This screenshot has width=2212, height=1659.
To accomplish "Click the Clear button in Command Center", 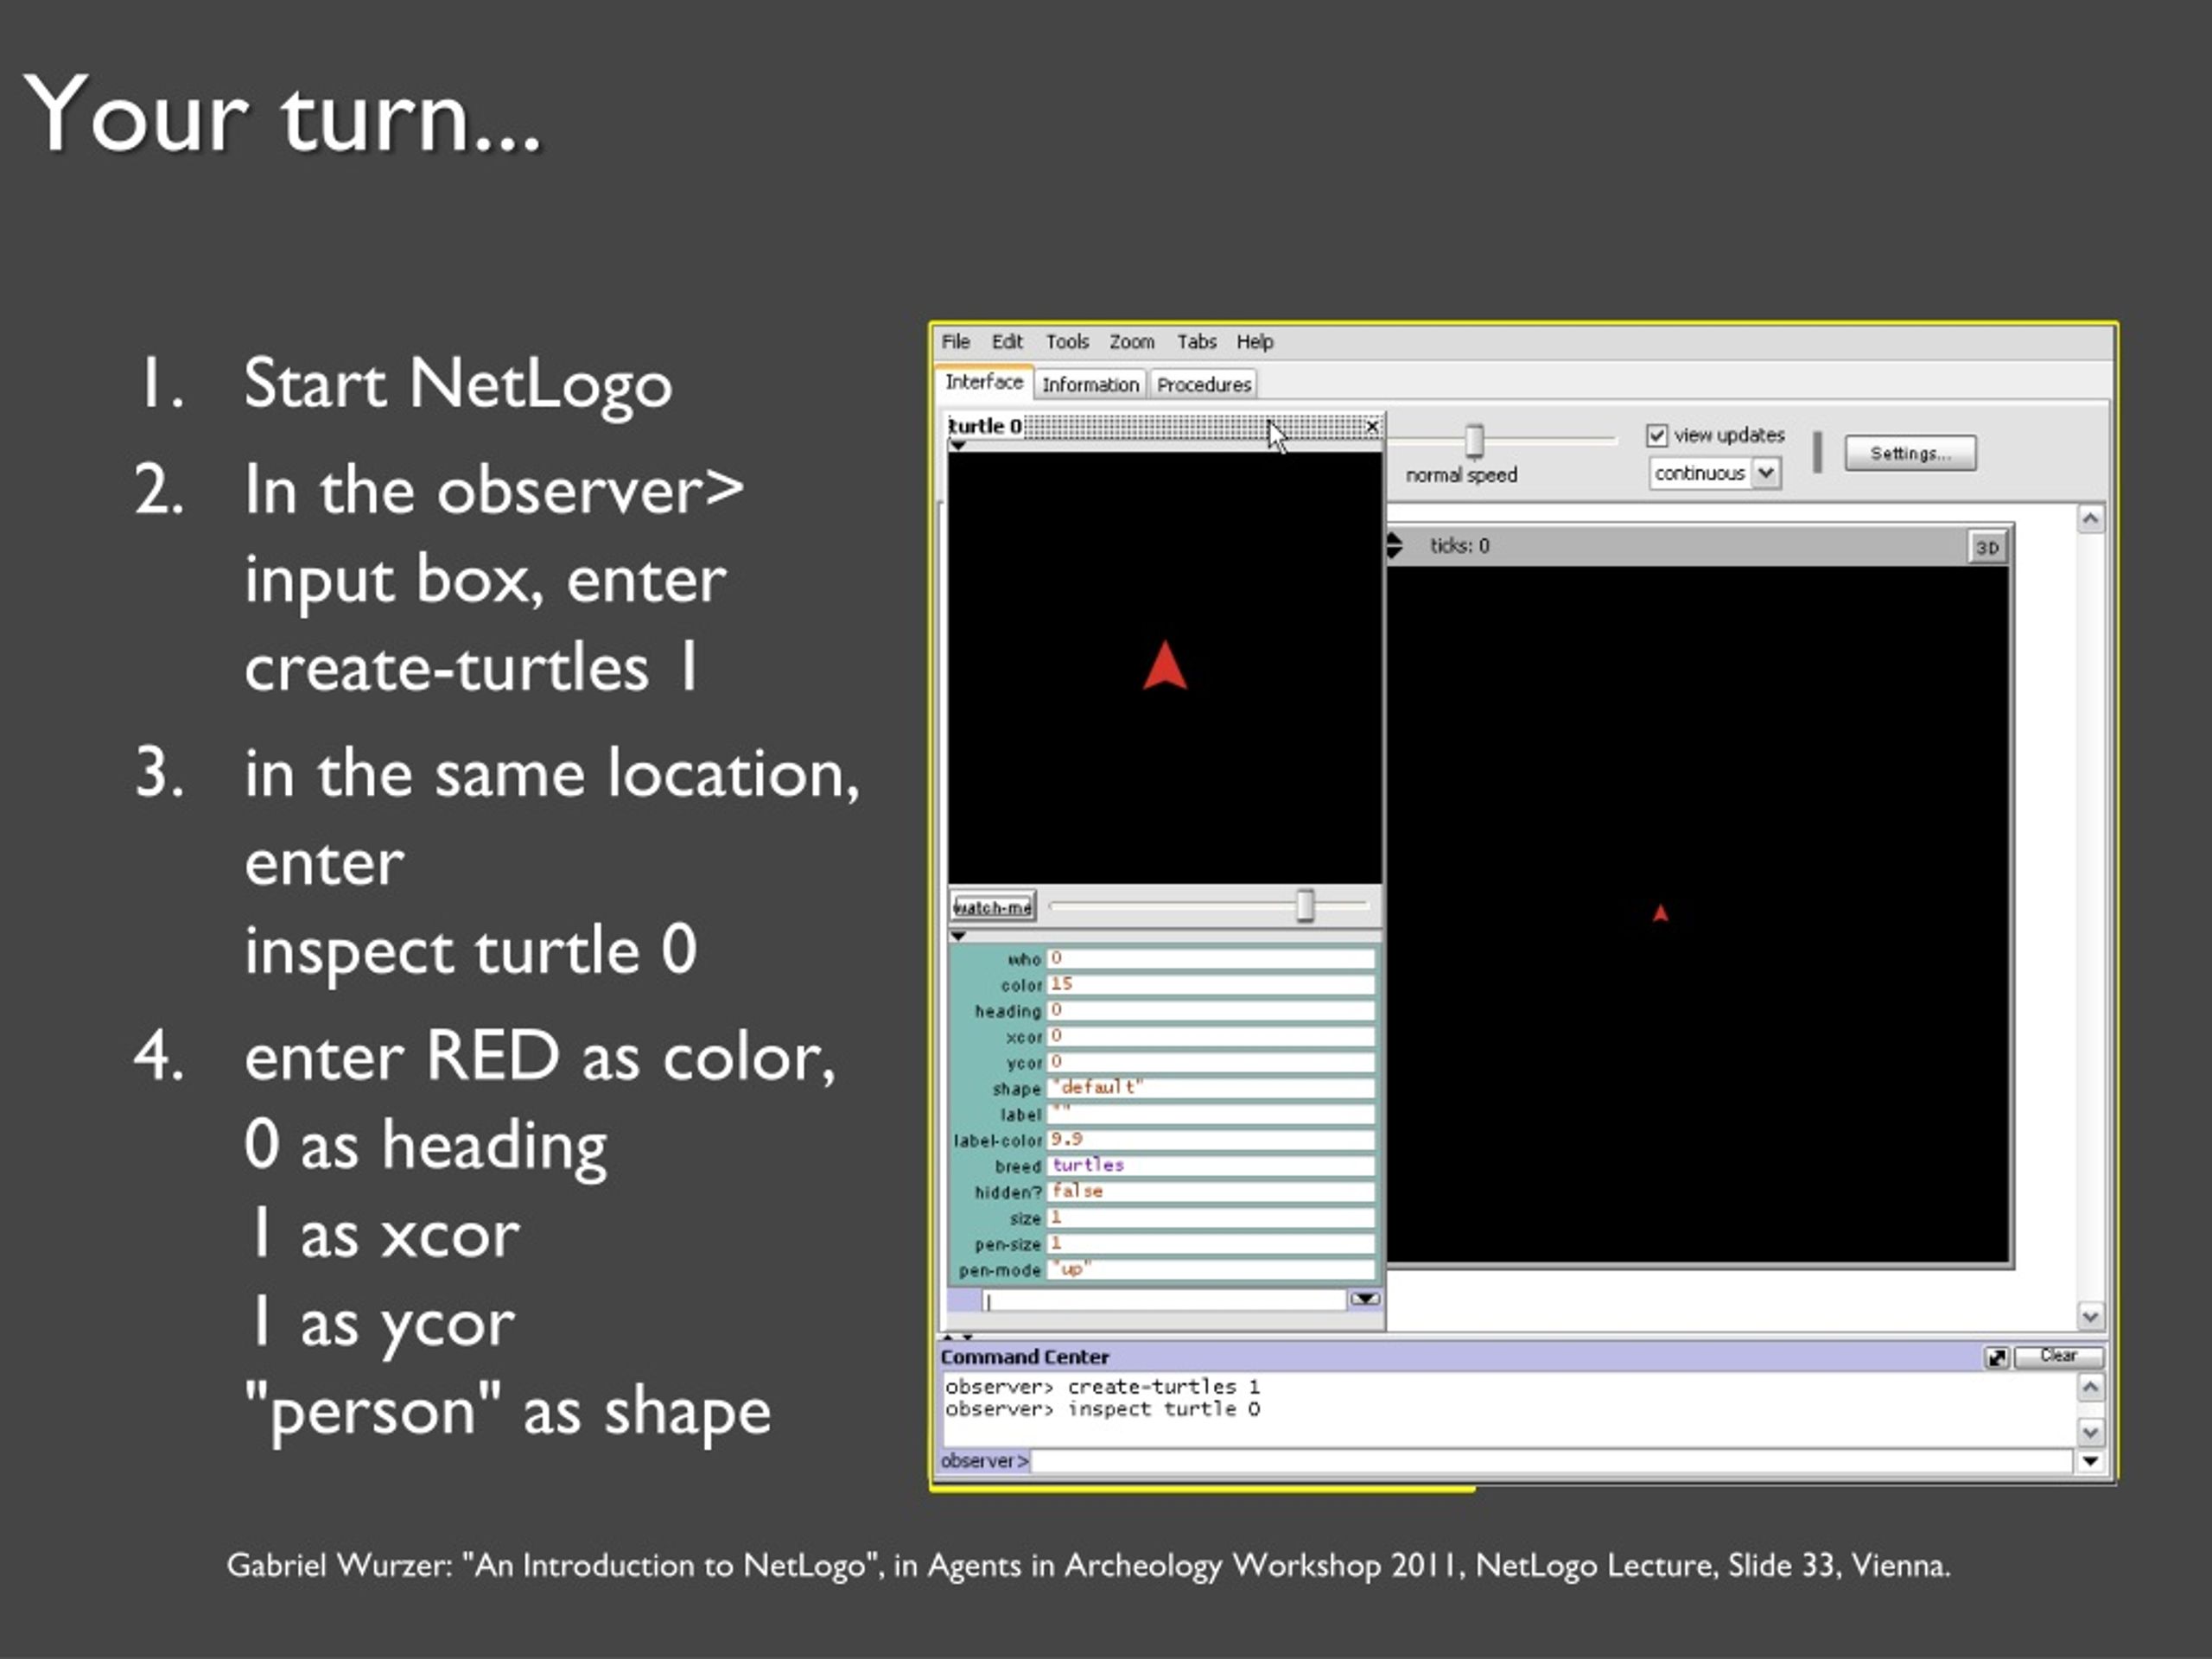I will (x=2058, y=1356).
